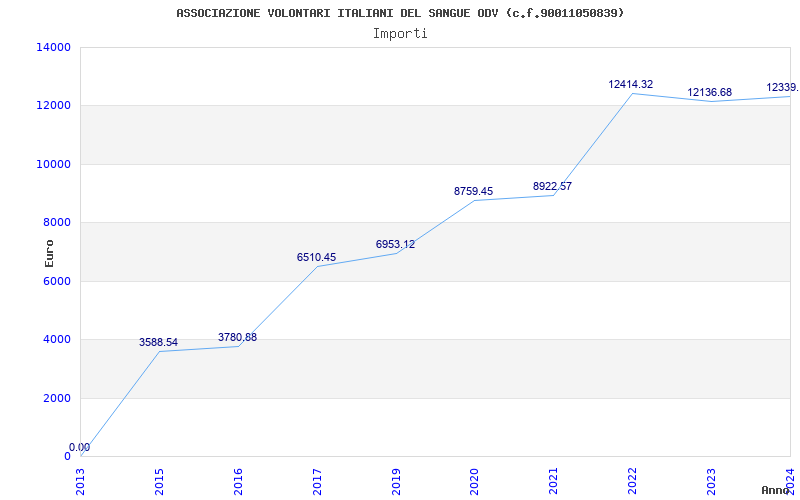Select the 12136.68 data label
The image size is (800, 500).
tap(710, 92)
